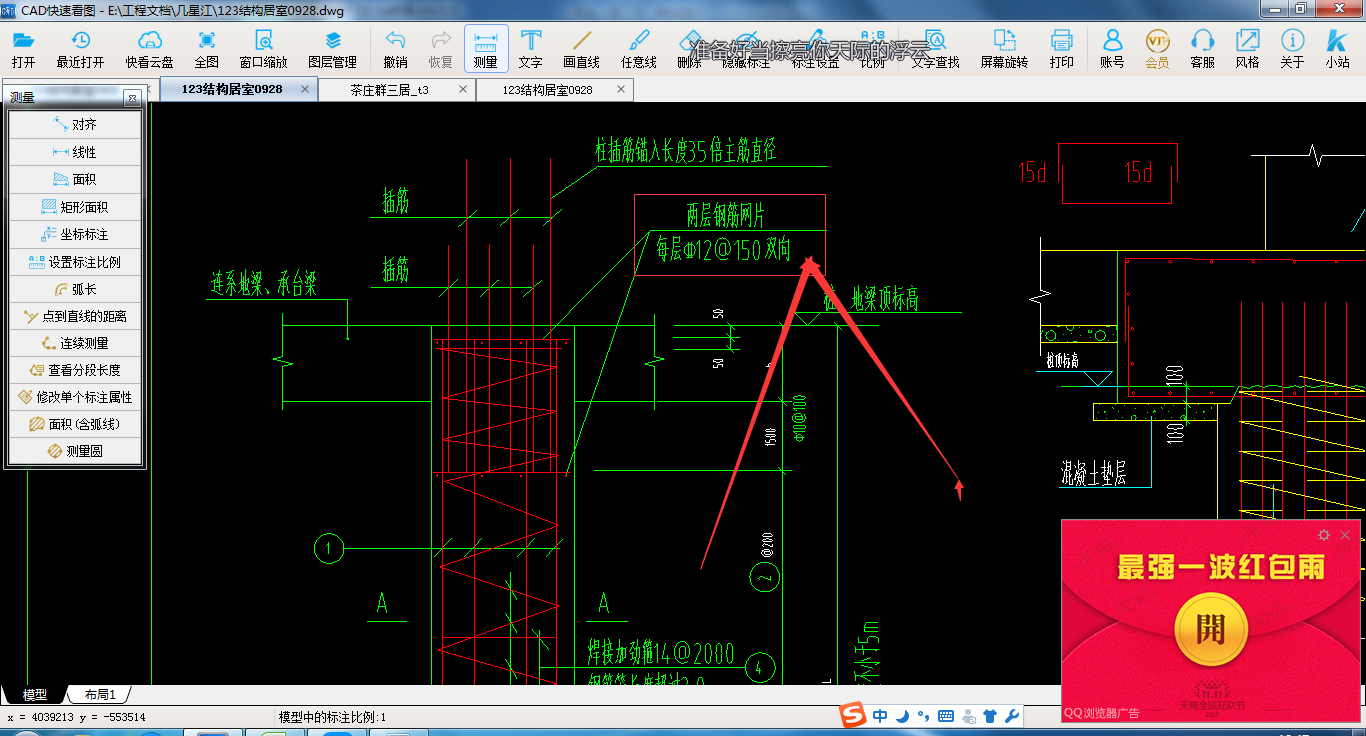This screenshot has height=736, width=1366.
Task: Choose 连续测量 continuous measurement
Action: coord(75,343)
